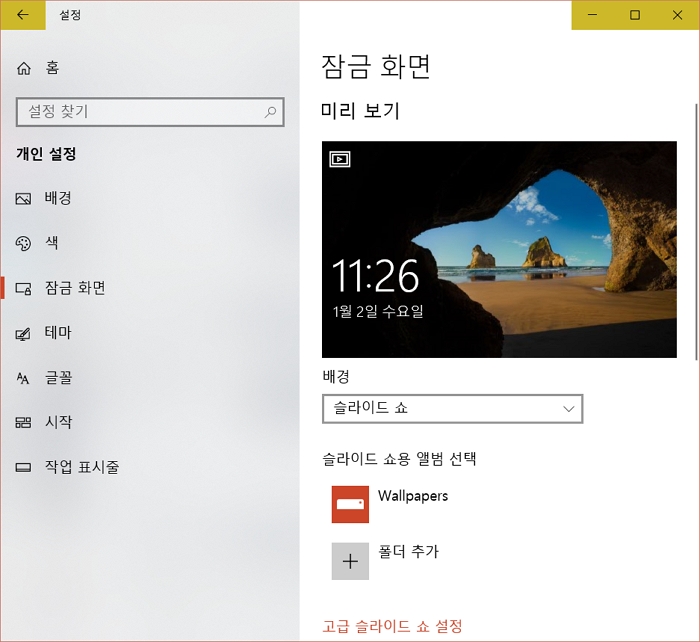Click the plus icon to add folder
Screen dimensions: 700x642
coord(350,561)
